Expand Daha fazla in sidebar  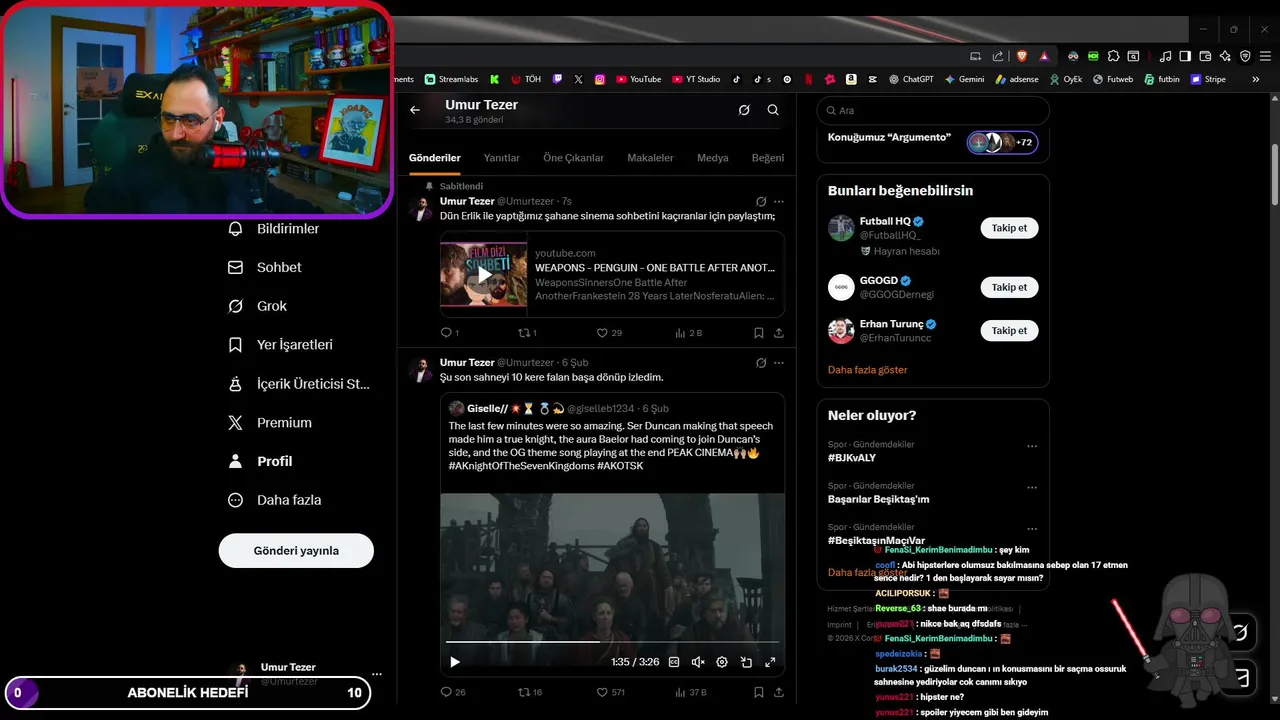tap(275, 500)
